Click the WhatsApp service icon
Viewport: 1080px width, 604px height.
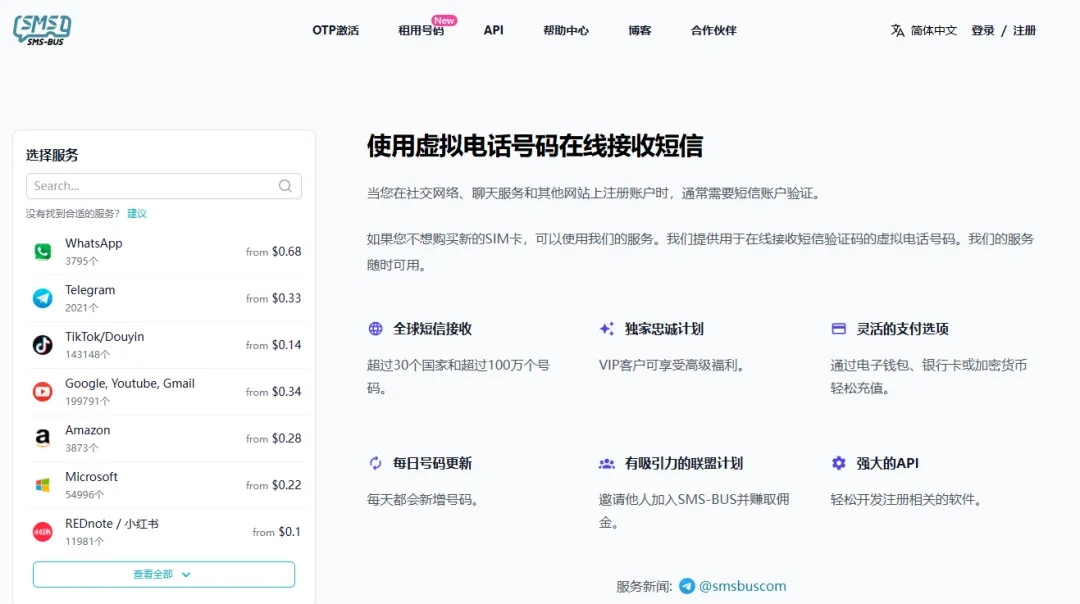tap(42, 252)
